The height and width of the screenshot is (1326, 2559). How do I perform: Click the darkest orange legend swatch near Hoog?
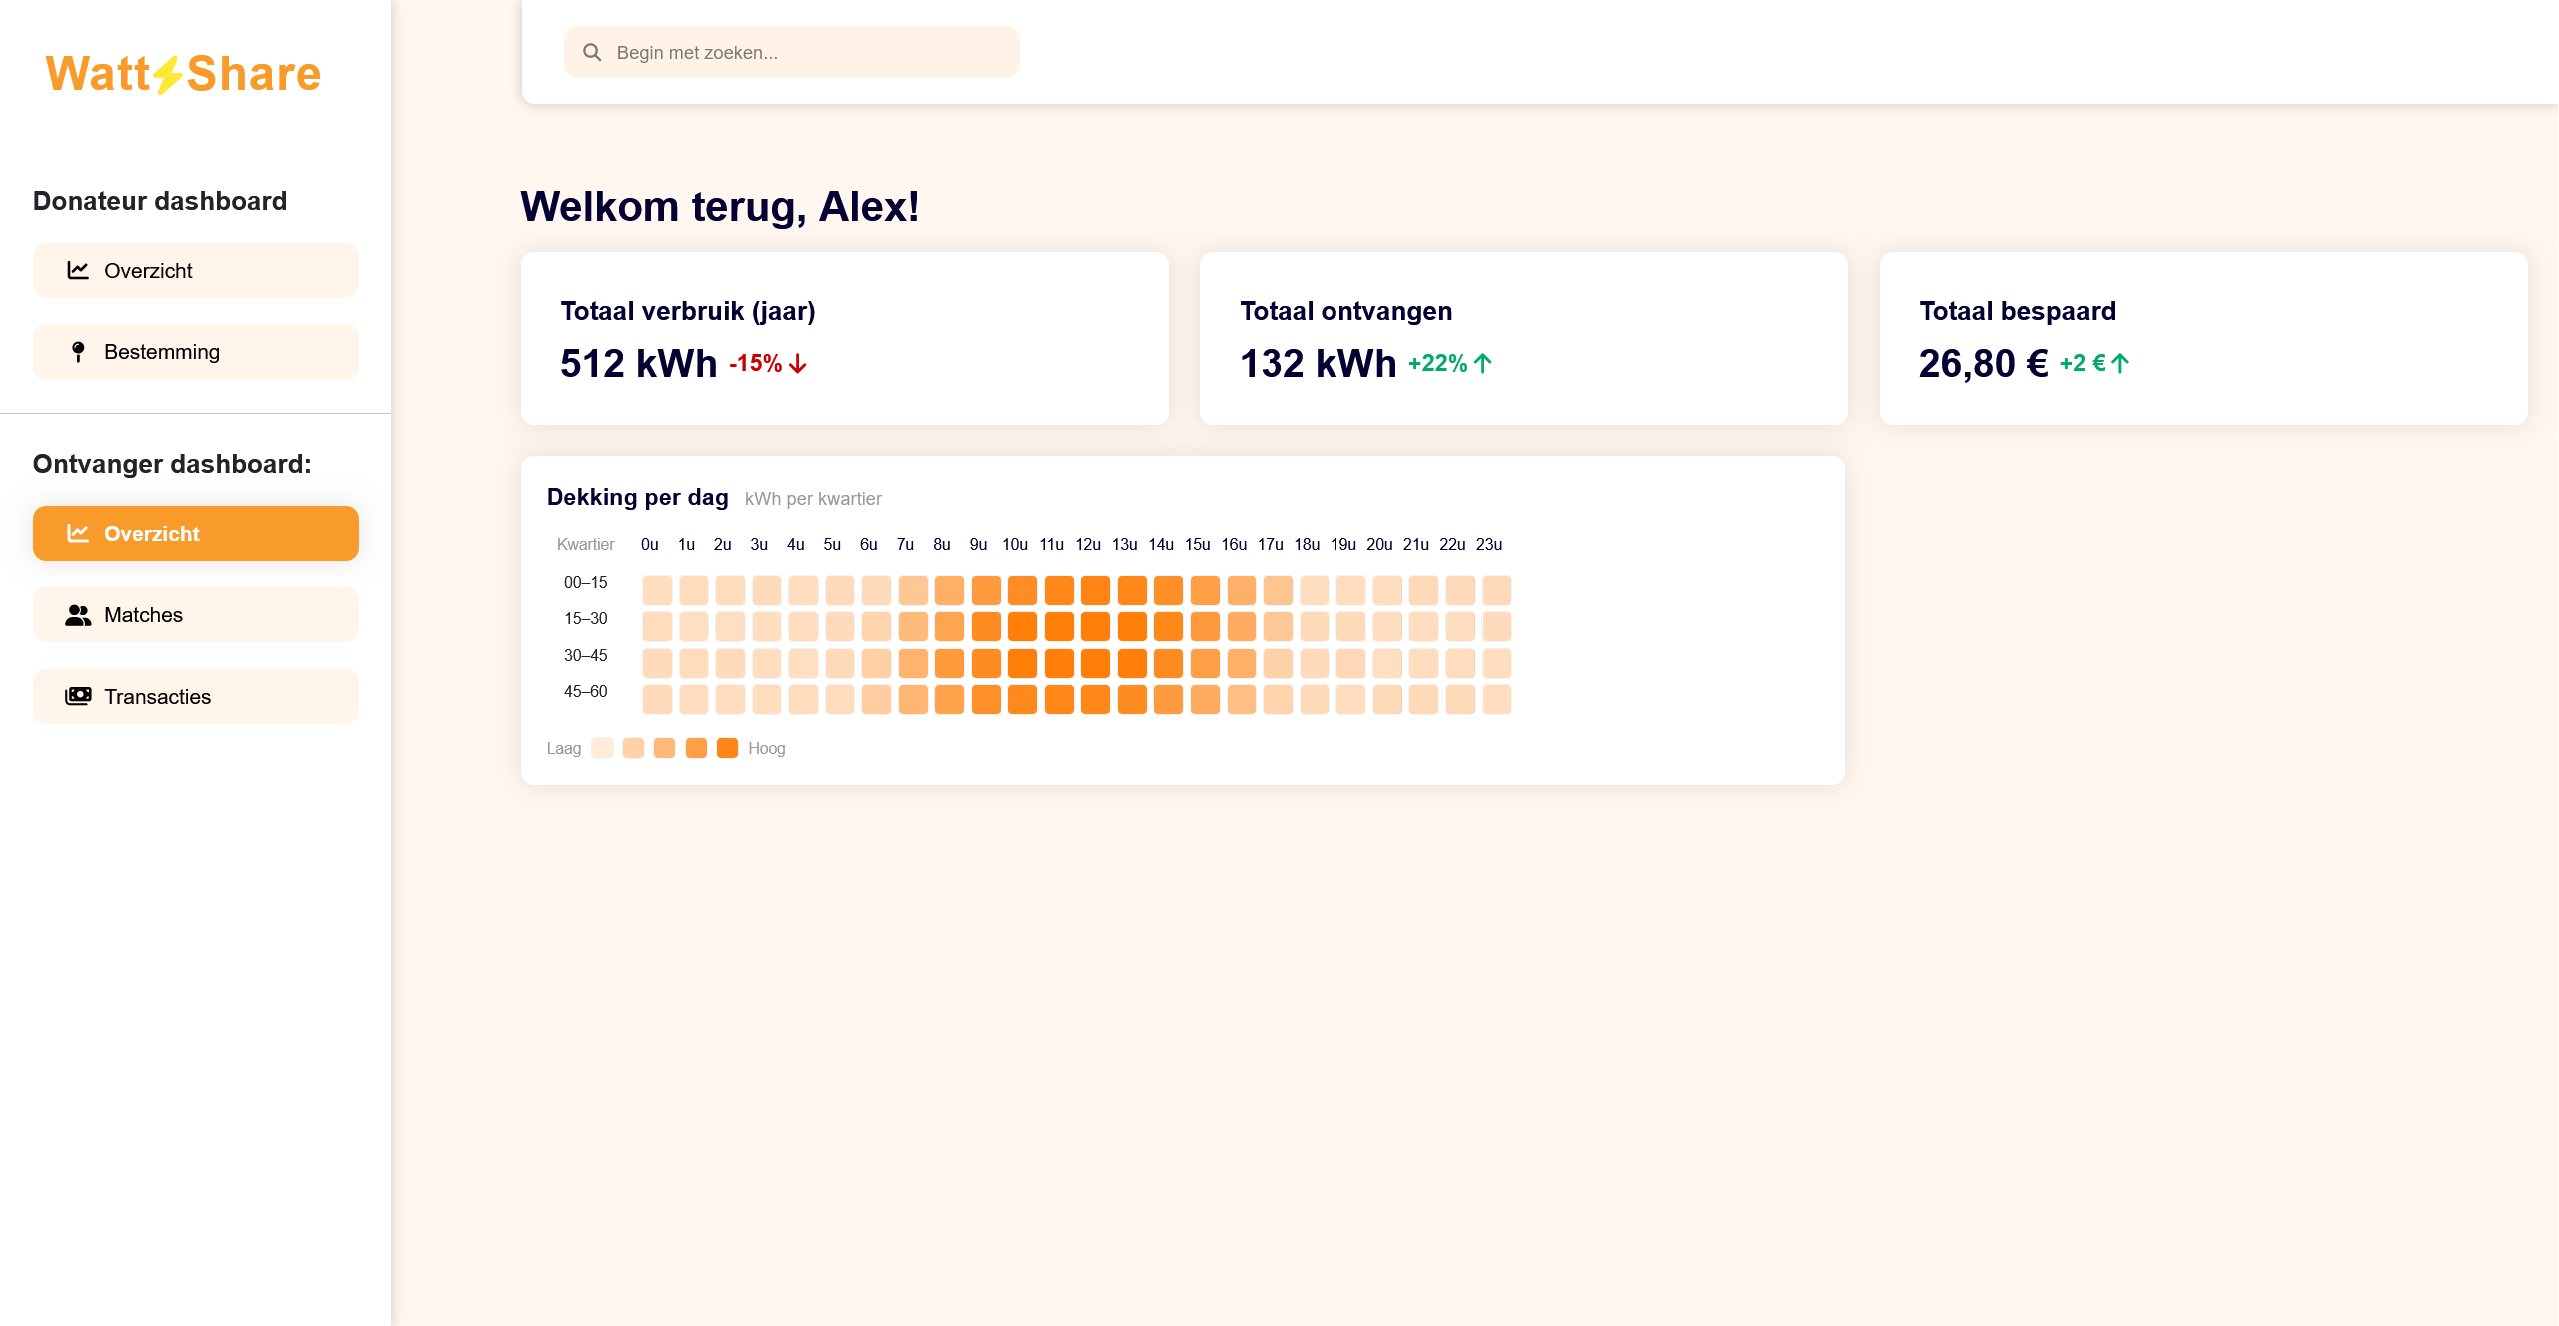(728, 748)
